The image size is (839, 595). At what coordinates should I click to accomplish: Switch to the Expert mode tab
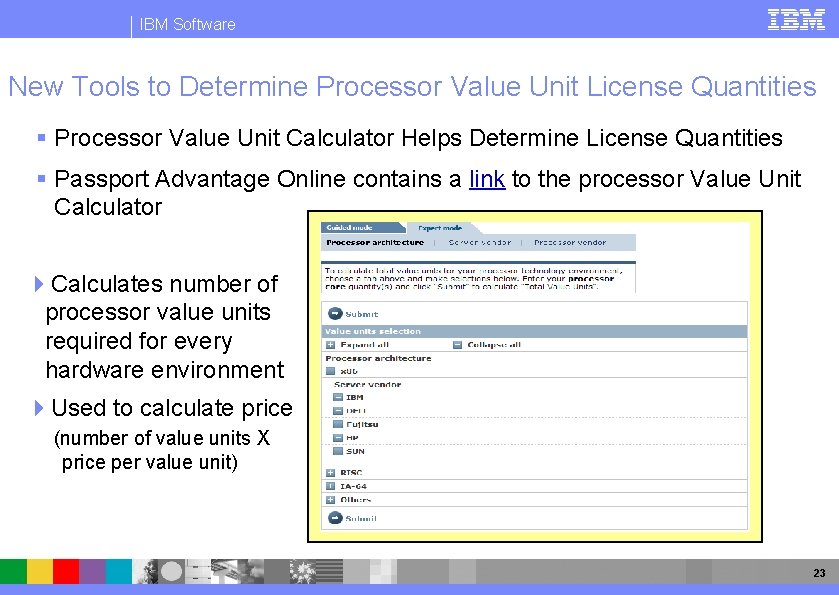pyautogui.click(x=440, y=228)
